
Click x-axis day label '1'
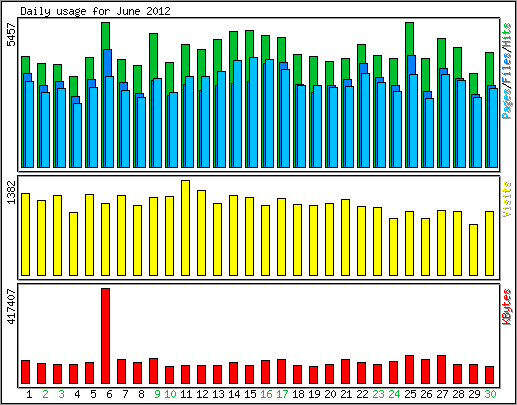tap(29, 394)
